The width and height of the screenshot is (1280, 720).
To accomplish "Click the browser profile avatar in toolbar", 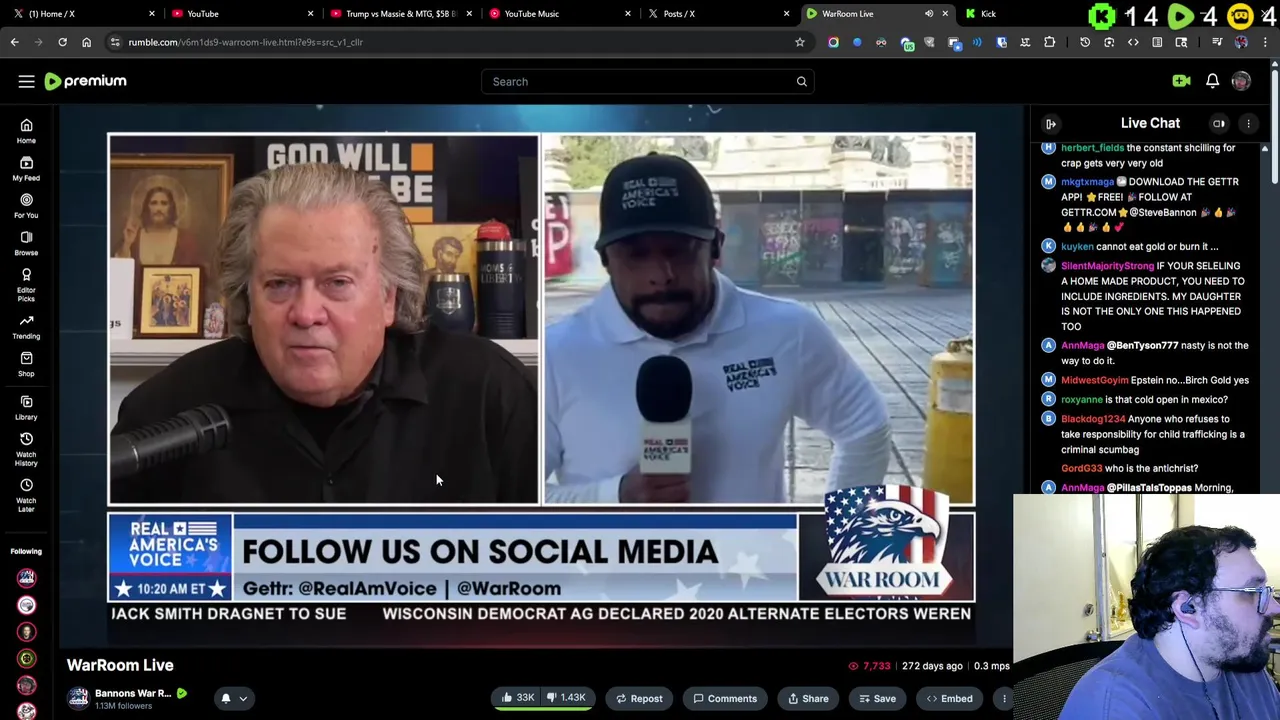I will click(x=1241, y=42).
